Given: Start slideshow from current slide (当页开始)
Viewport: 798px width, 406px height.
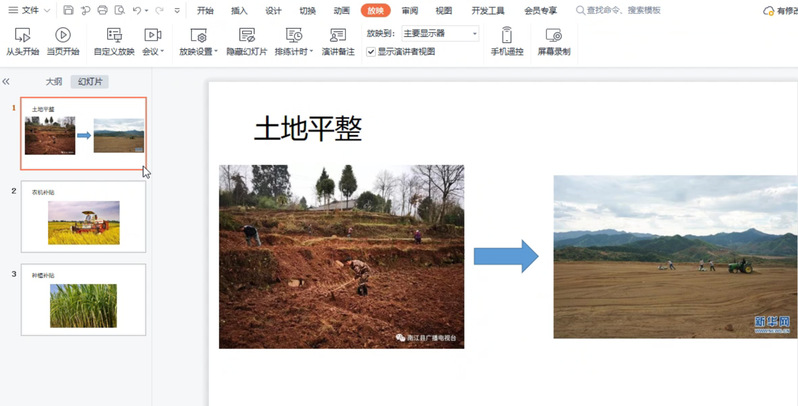Looking at the screenshot, I should coord(62,40).
